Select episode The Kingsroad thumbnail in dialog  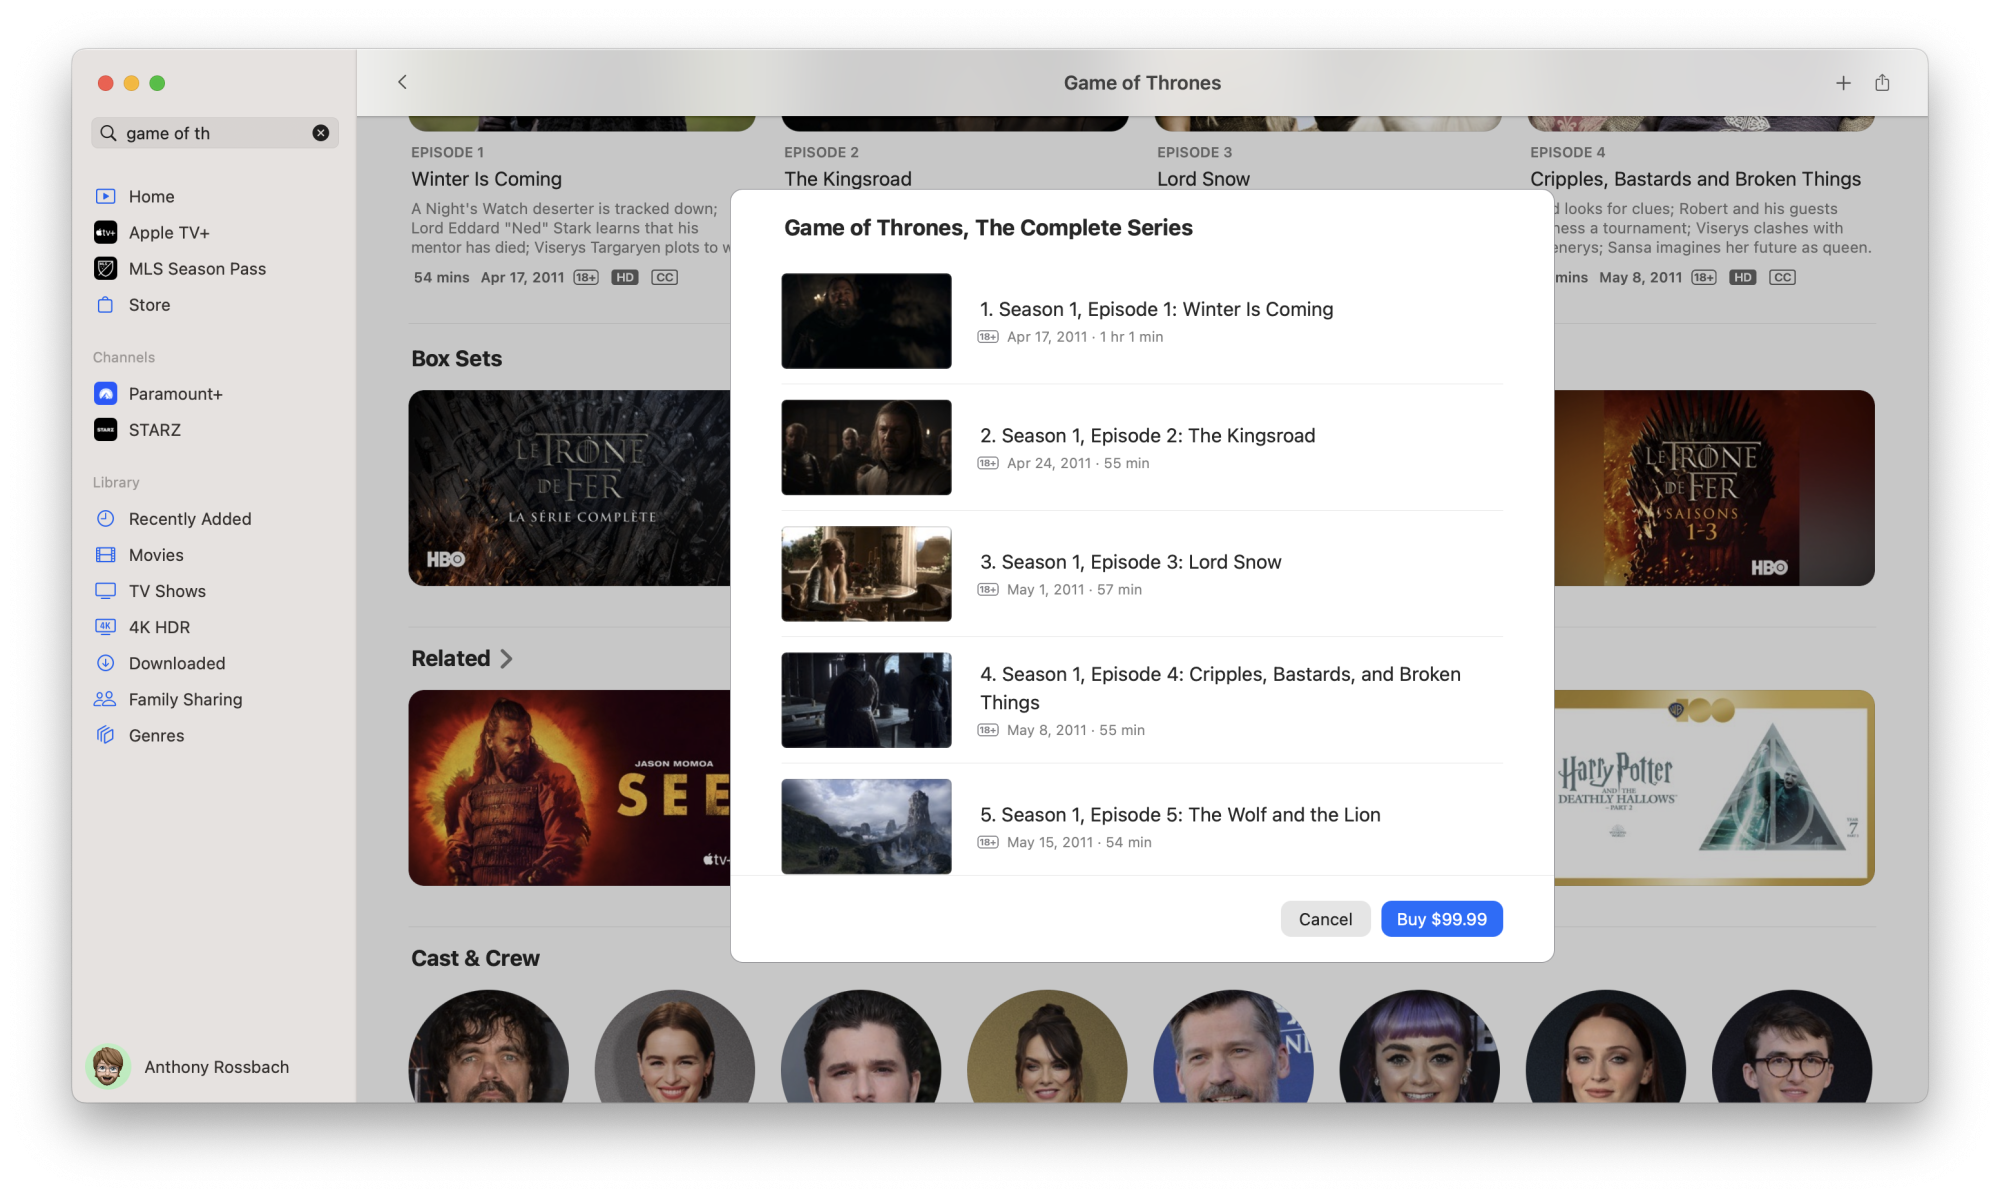(866, 447)
